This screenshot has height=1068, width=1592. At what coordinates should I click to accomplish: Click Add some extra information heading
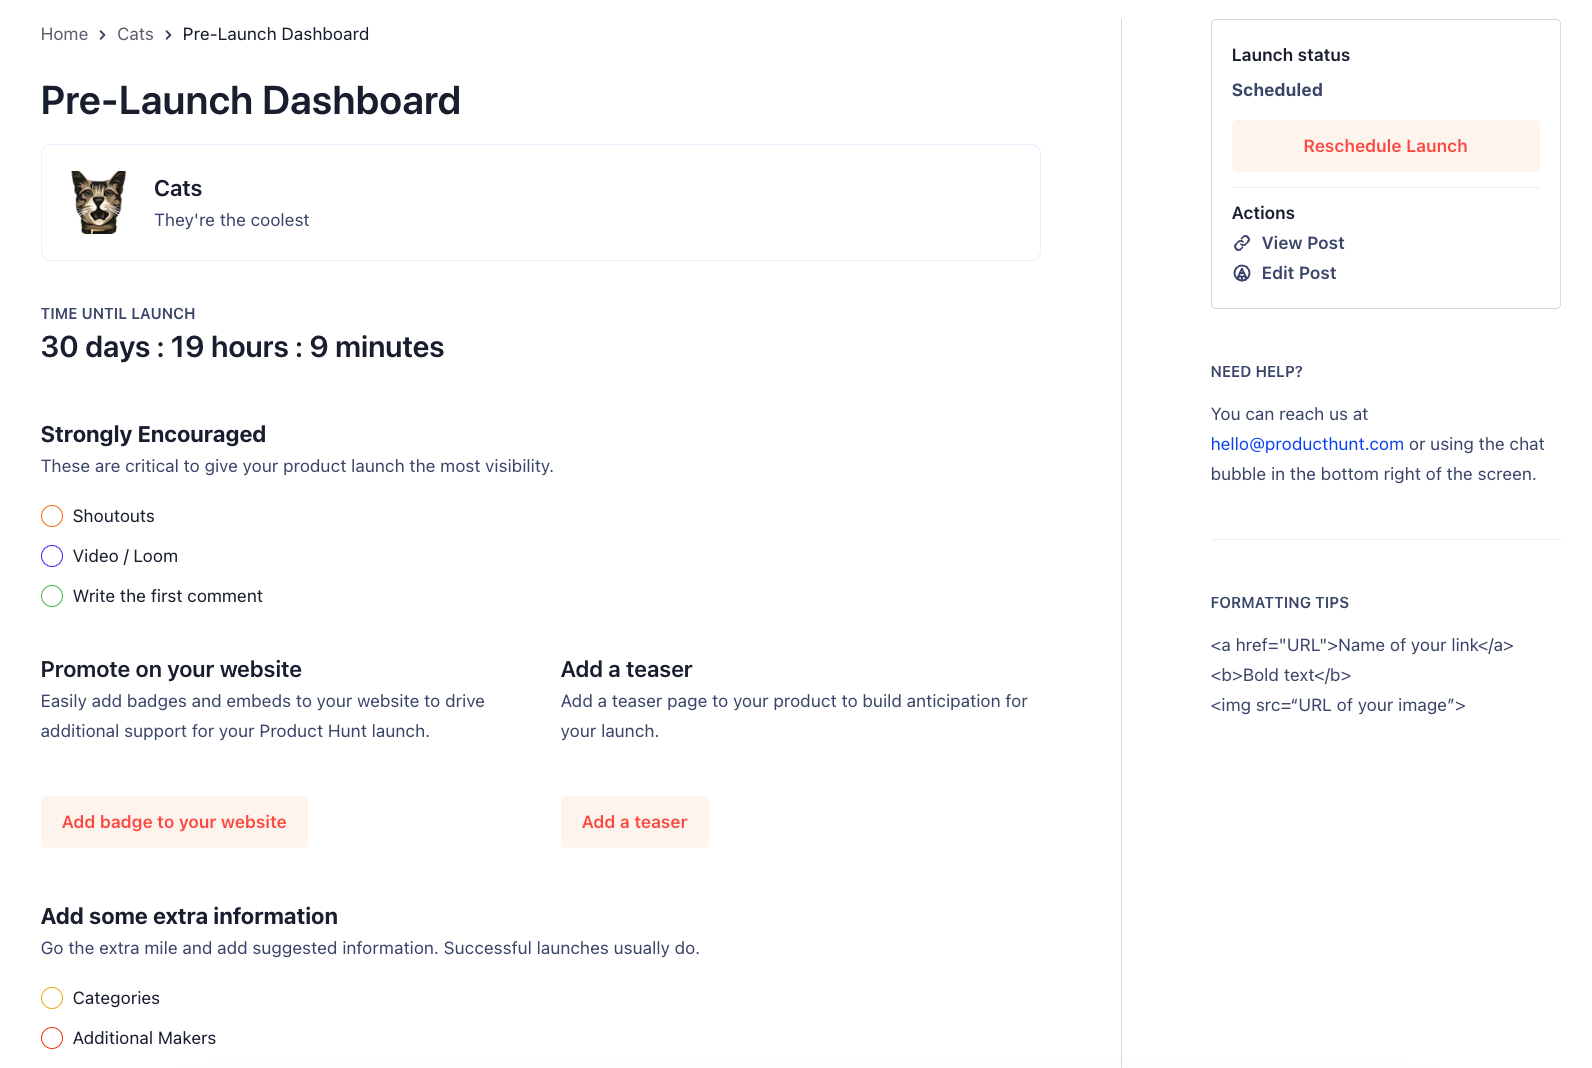189,916
